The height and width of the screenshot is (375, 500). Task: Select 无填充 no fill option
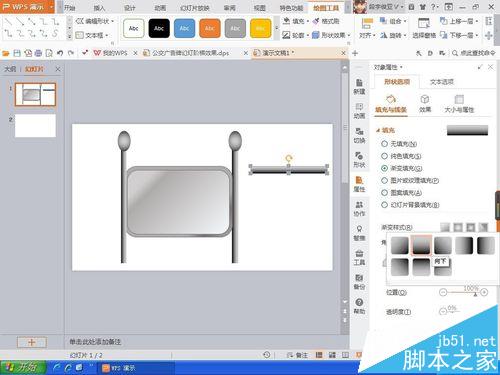(399, 144)
